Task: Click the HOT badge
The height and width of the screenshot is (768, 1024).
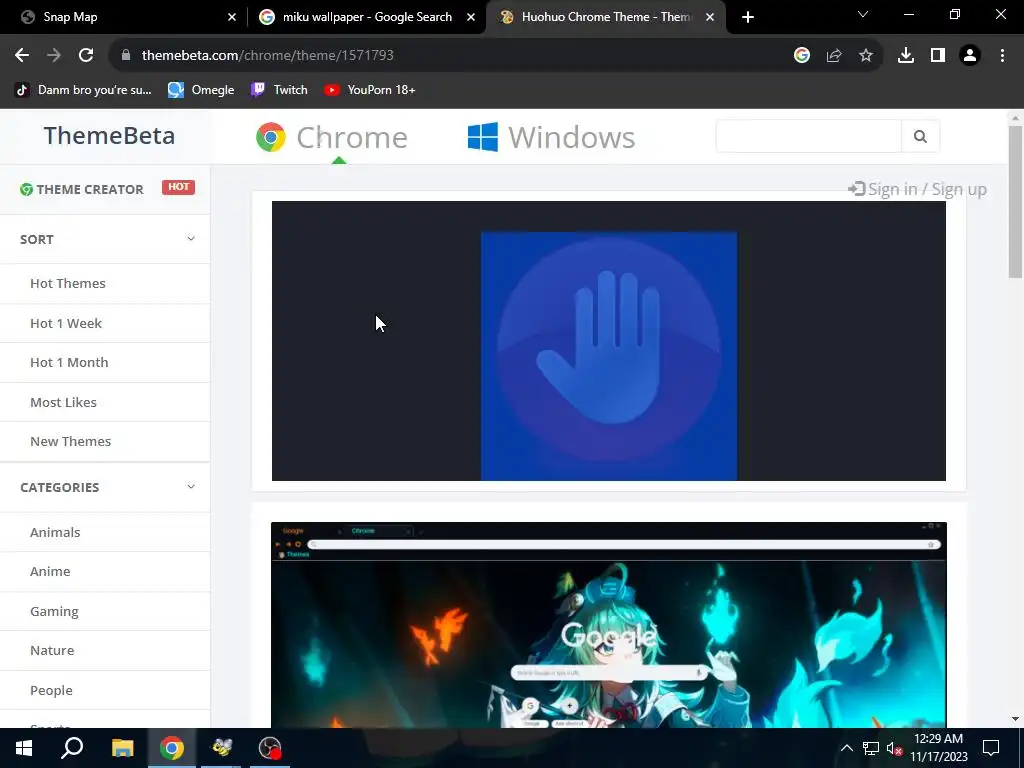Action: coord(178,187)
